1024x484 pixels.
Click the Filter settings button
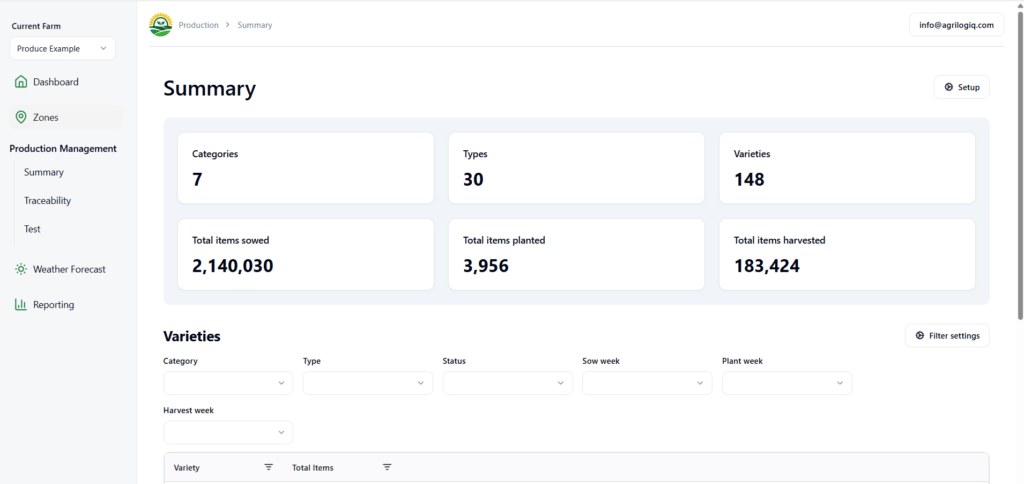(947, 335)
